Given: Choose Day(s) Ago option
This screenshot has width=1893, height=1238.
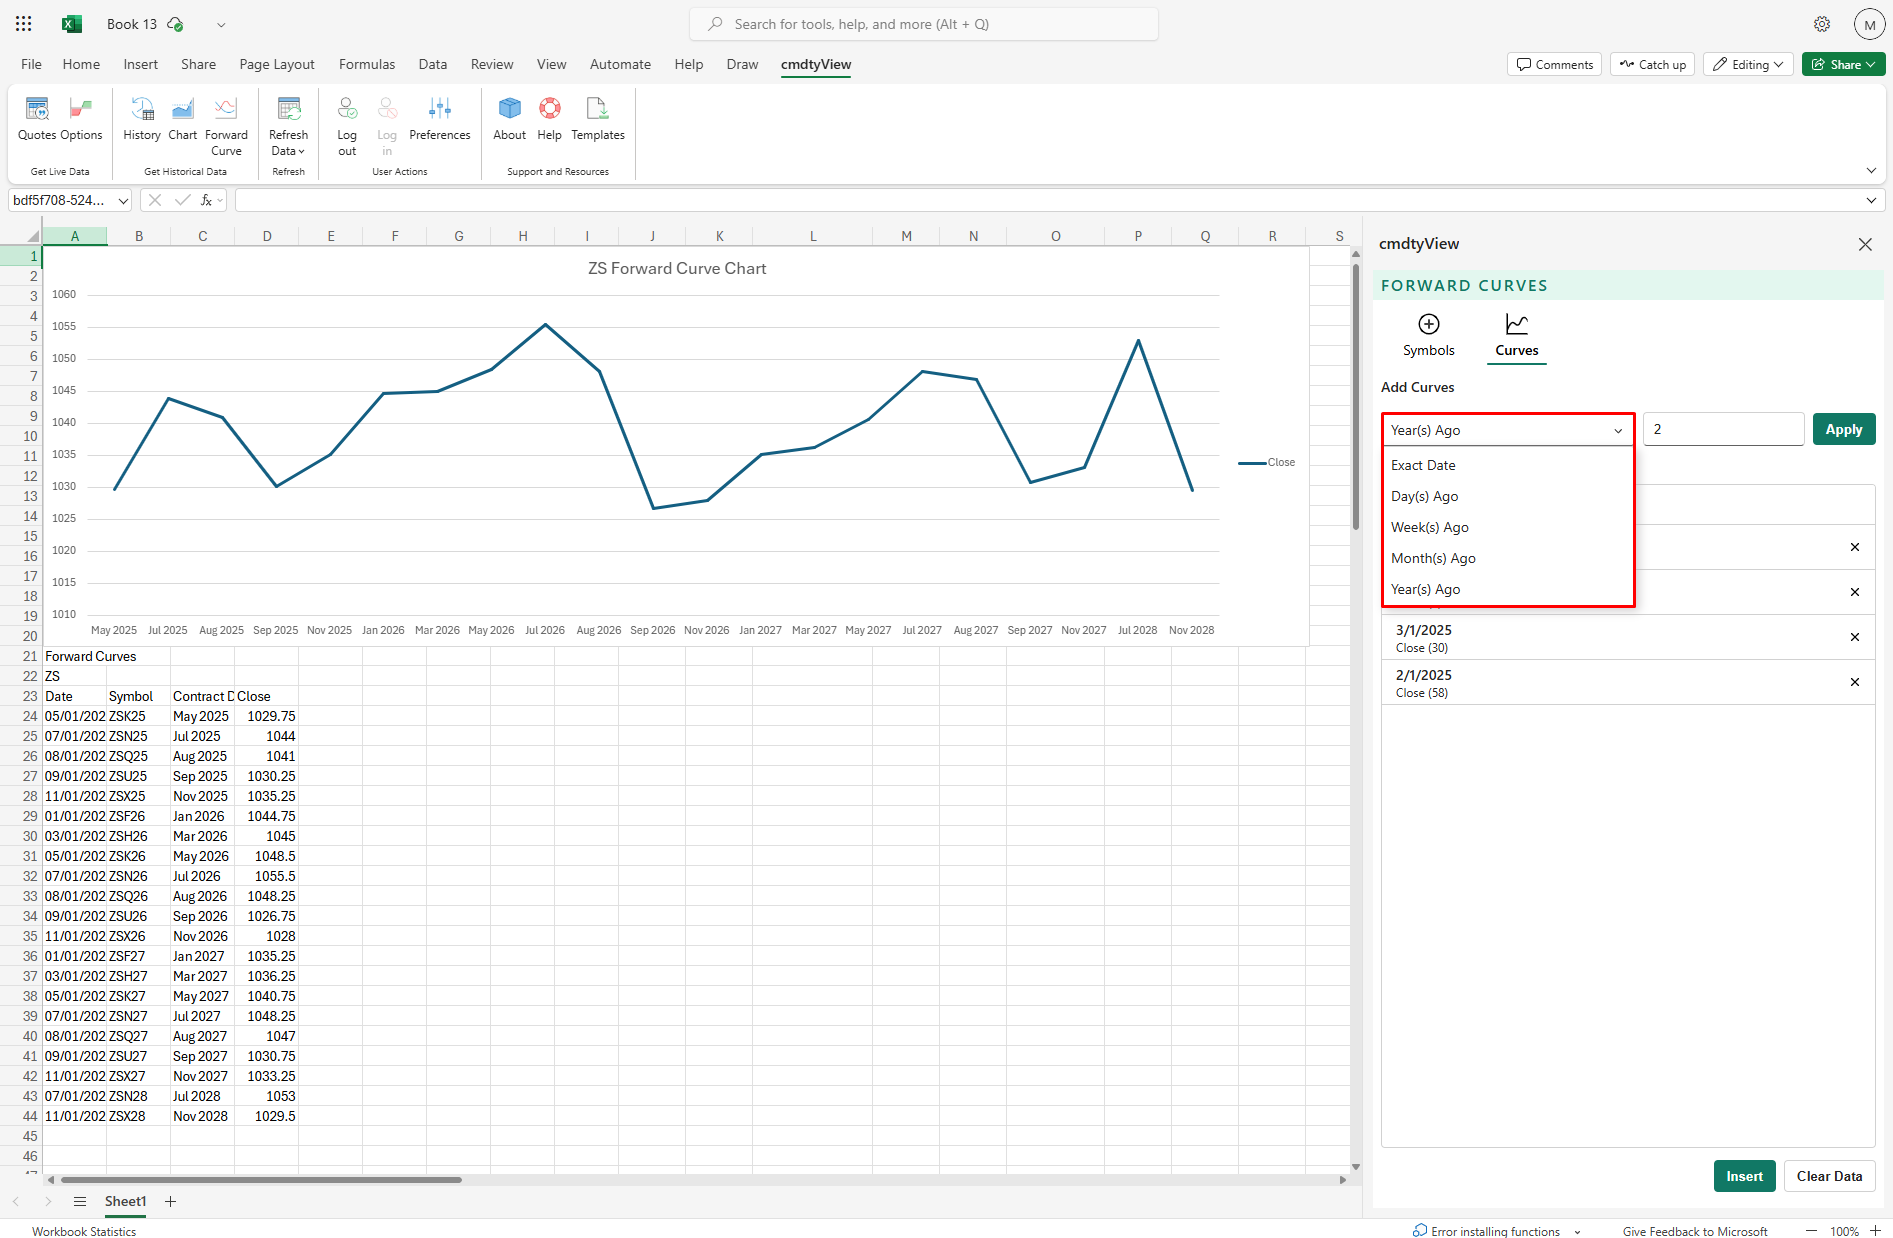Looking at the screenshot, I should (1507, 496).
